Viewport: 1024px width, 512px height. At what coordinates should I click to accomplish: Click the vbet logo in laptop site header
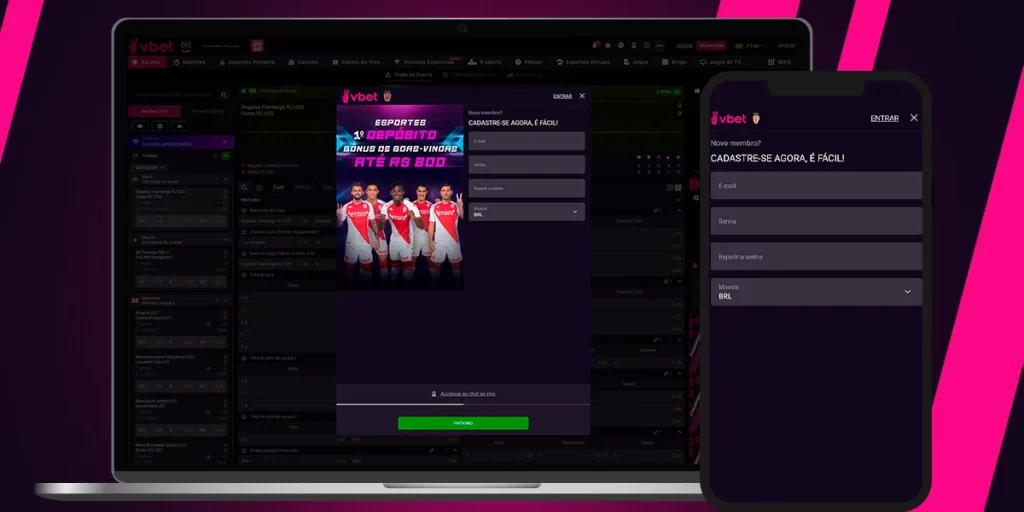152,46
